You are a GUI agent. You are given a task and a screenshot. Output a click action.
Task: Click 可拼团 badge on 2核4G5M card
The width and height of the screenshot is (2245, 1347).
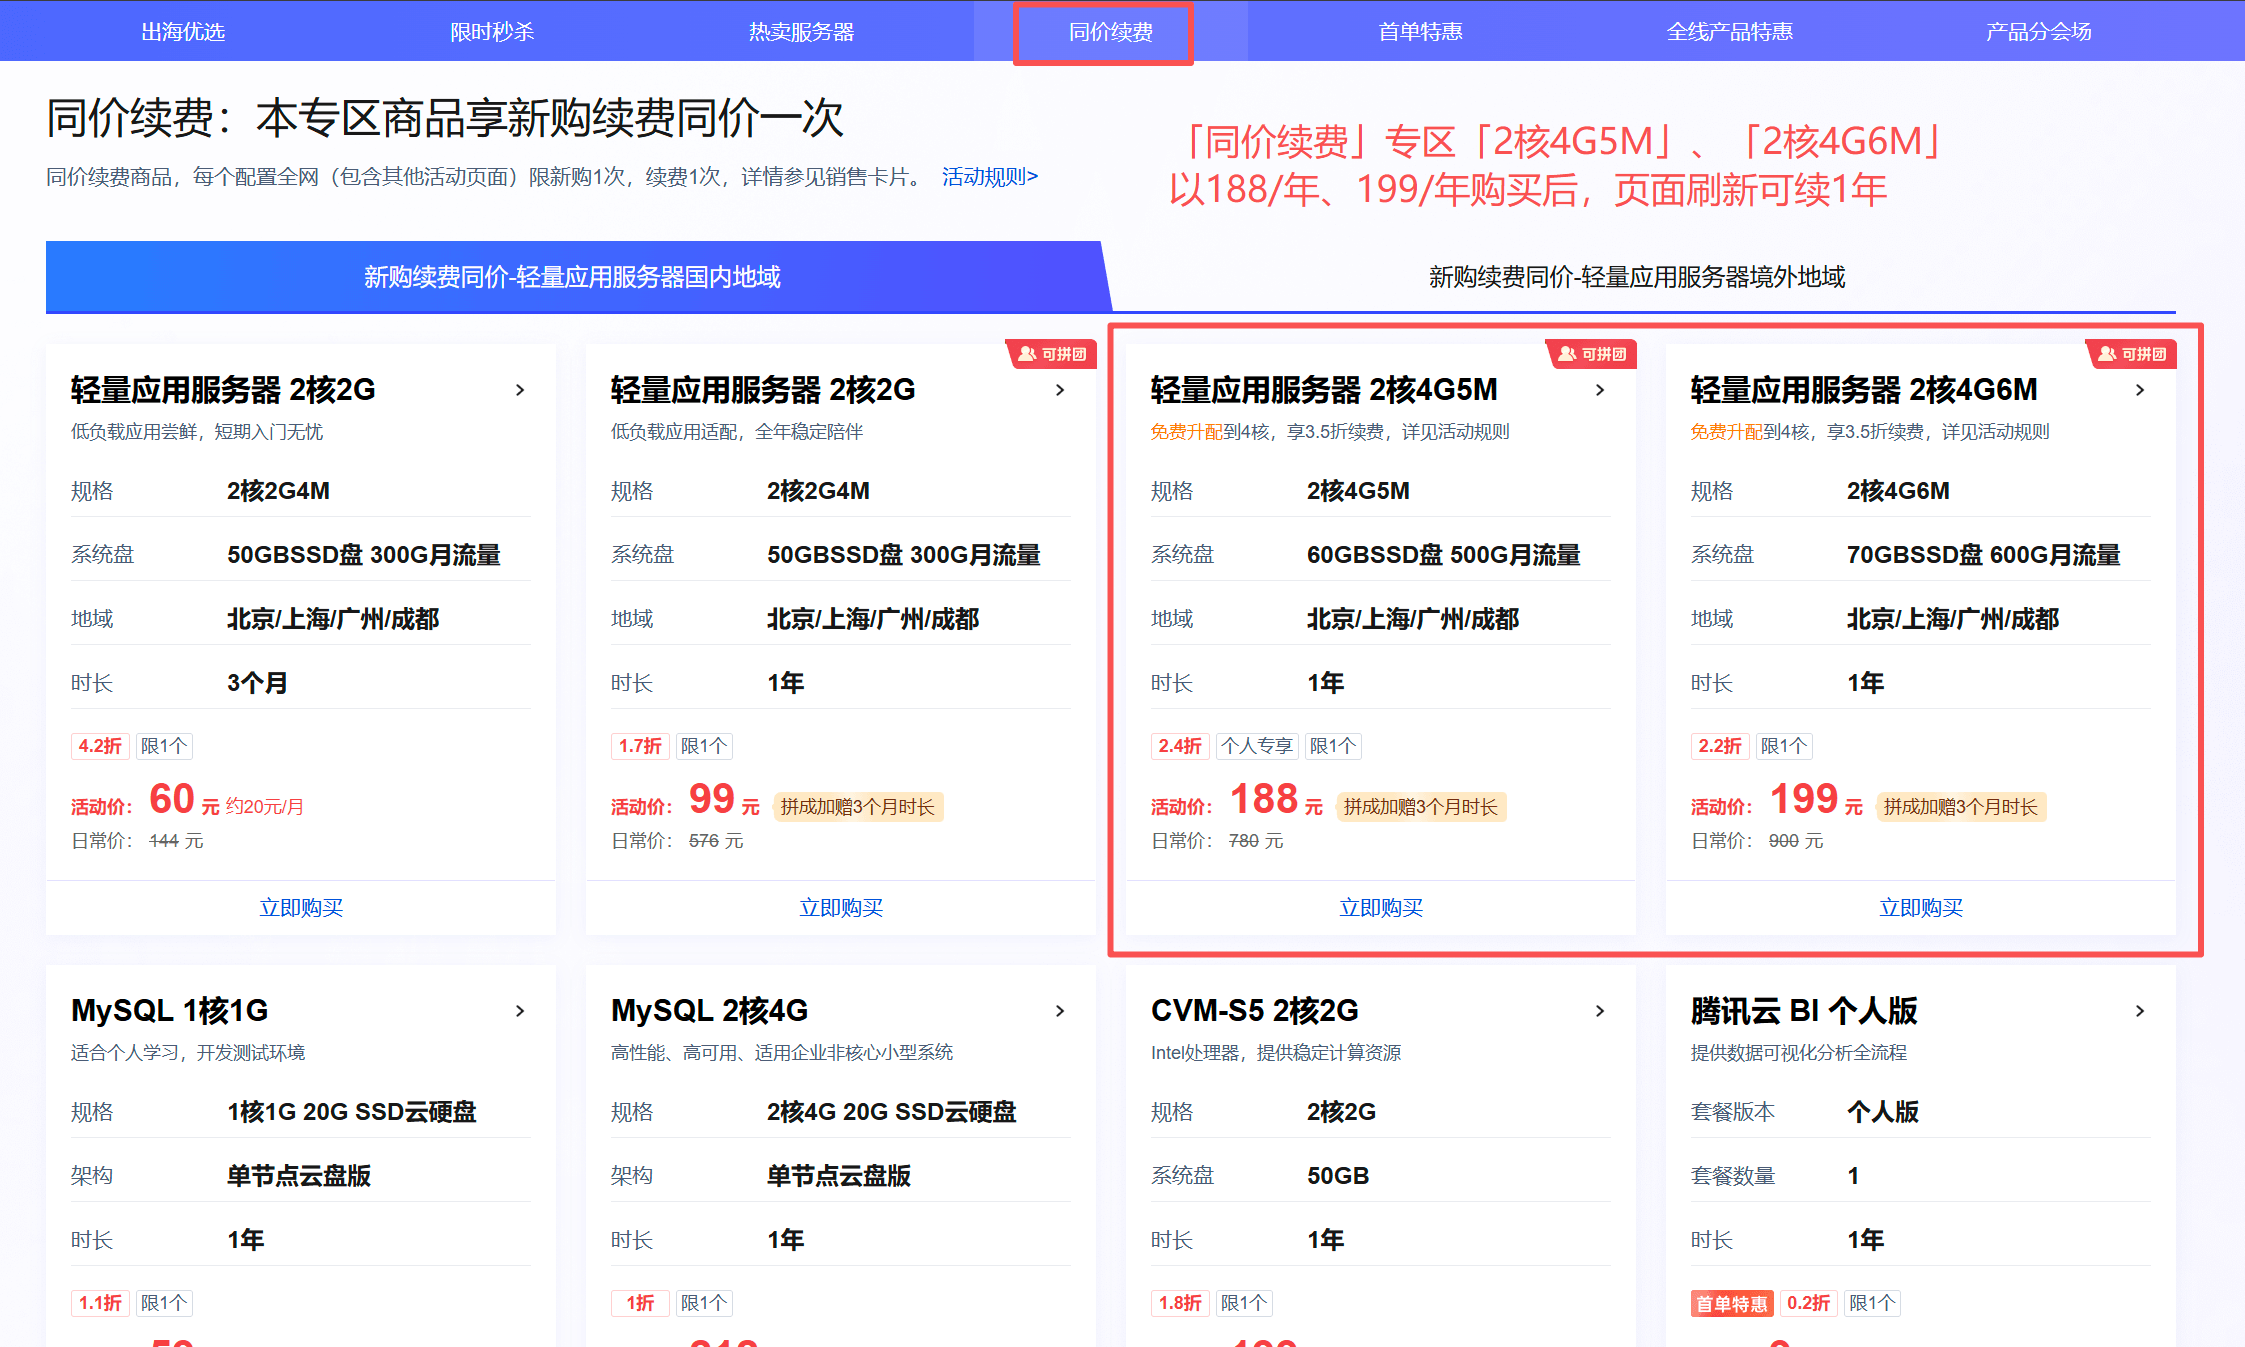[1591, 354]
